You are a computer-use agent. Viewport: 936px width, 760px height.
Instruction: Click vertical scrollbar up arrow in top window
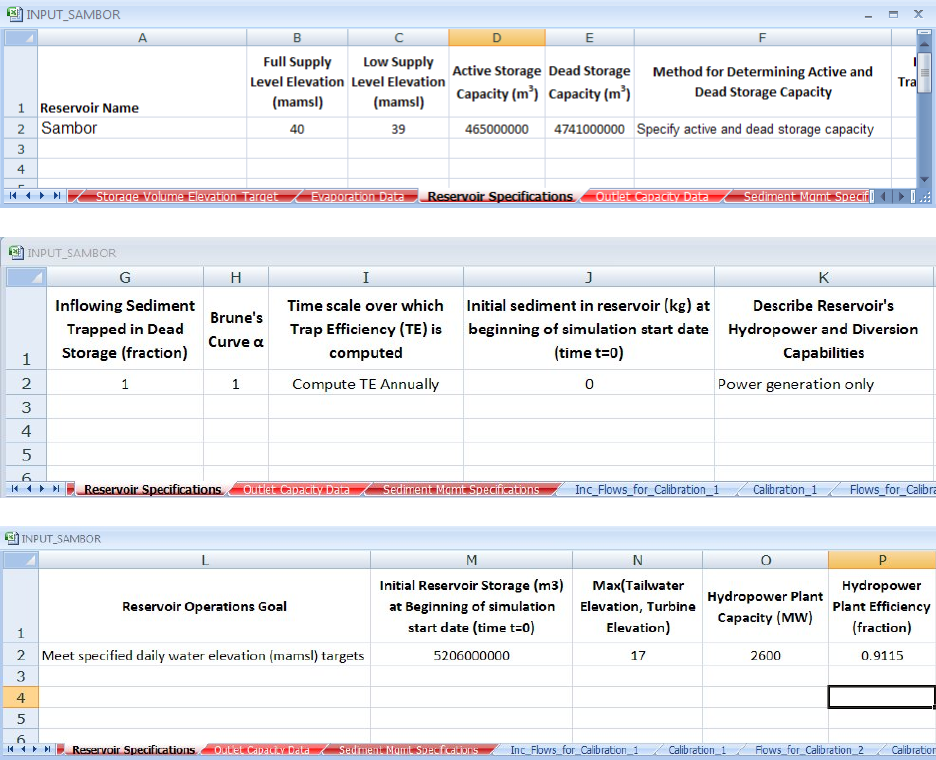pyautogui.click(x=924, y=42)
